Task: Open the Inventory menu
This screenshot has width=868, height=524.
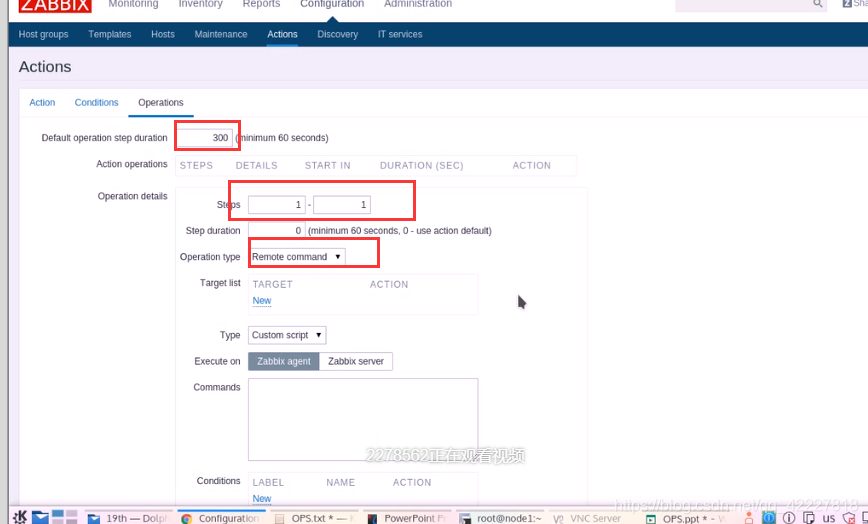Action: (x=200, y=4)
